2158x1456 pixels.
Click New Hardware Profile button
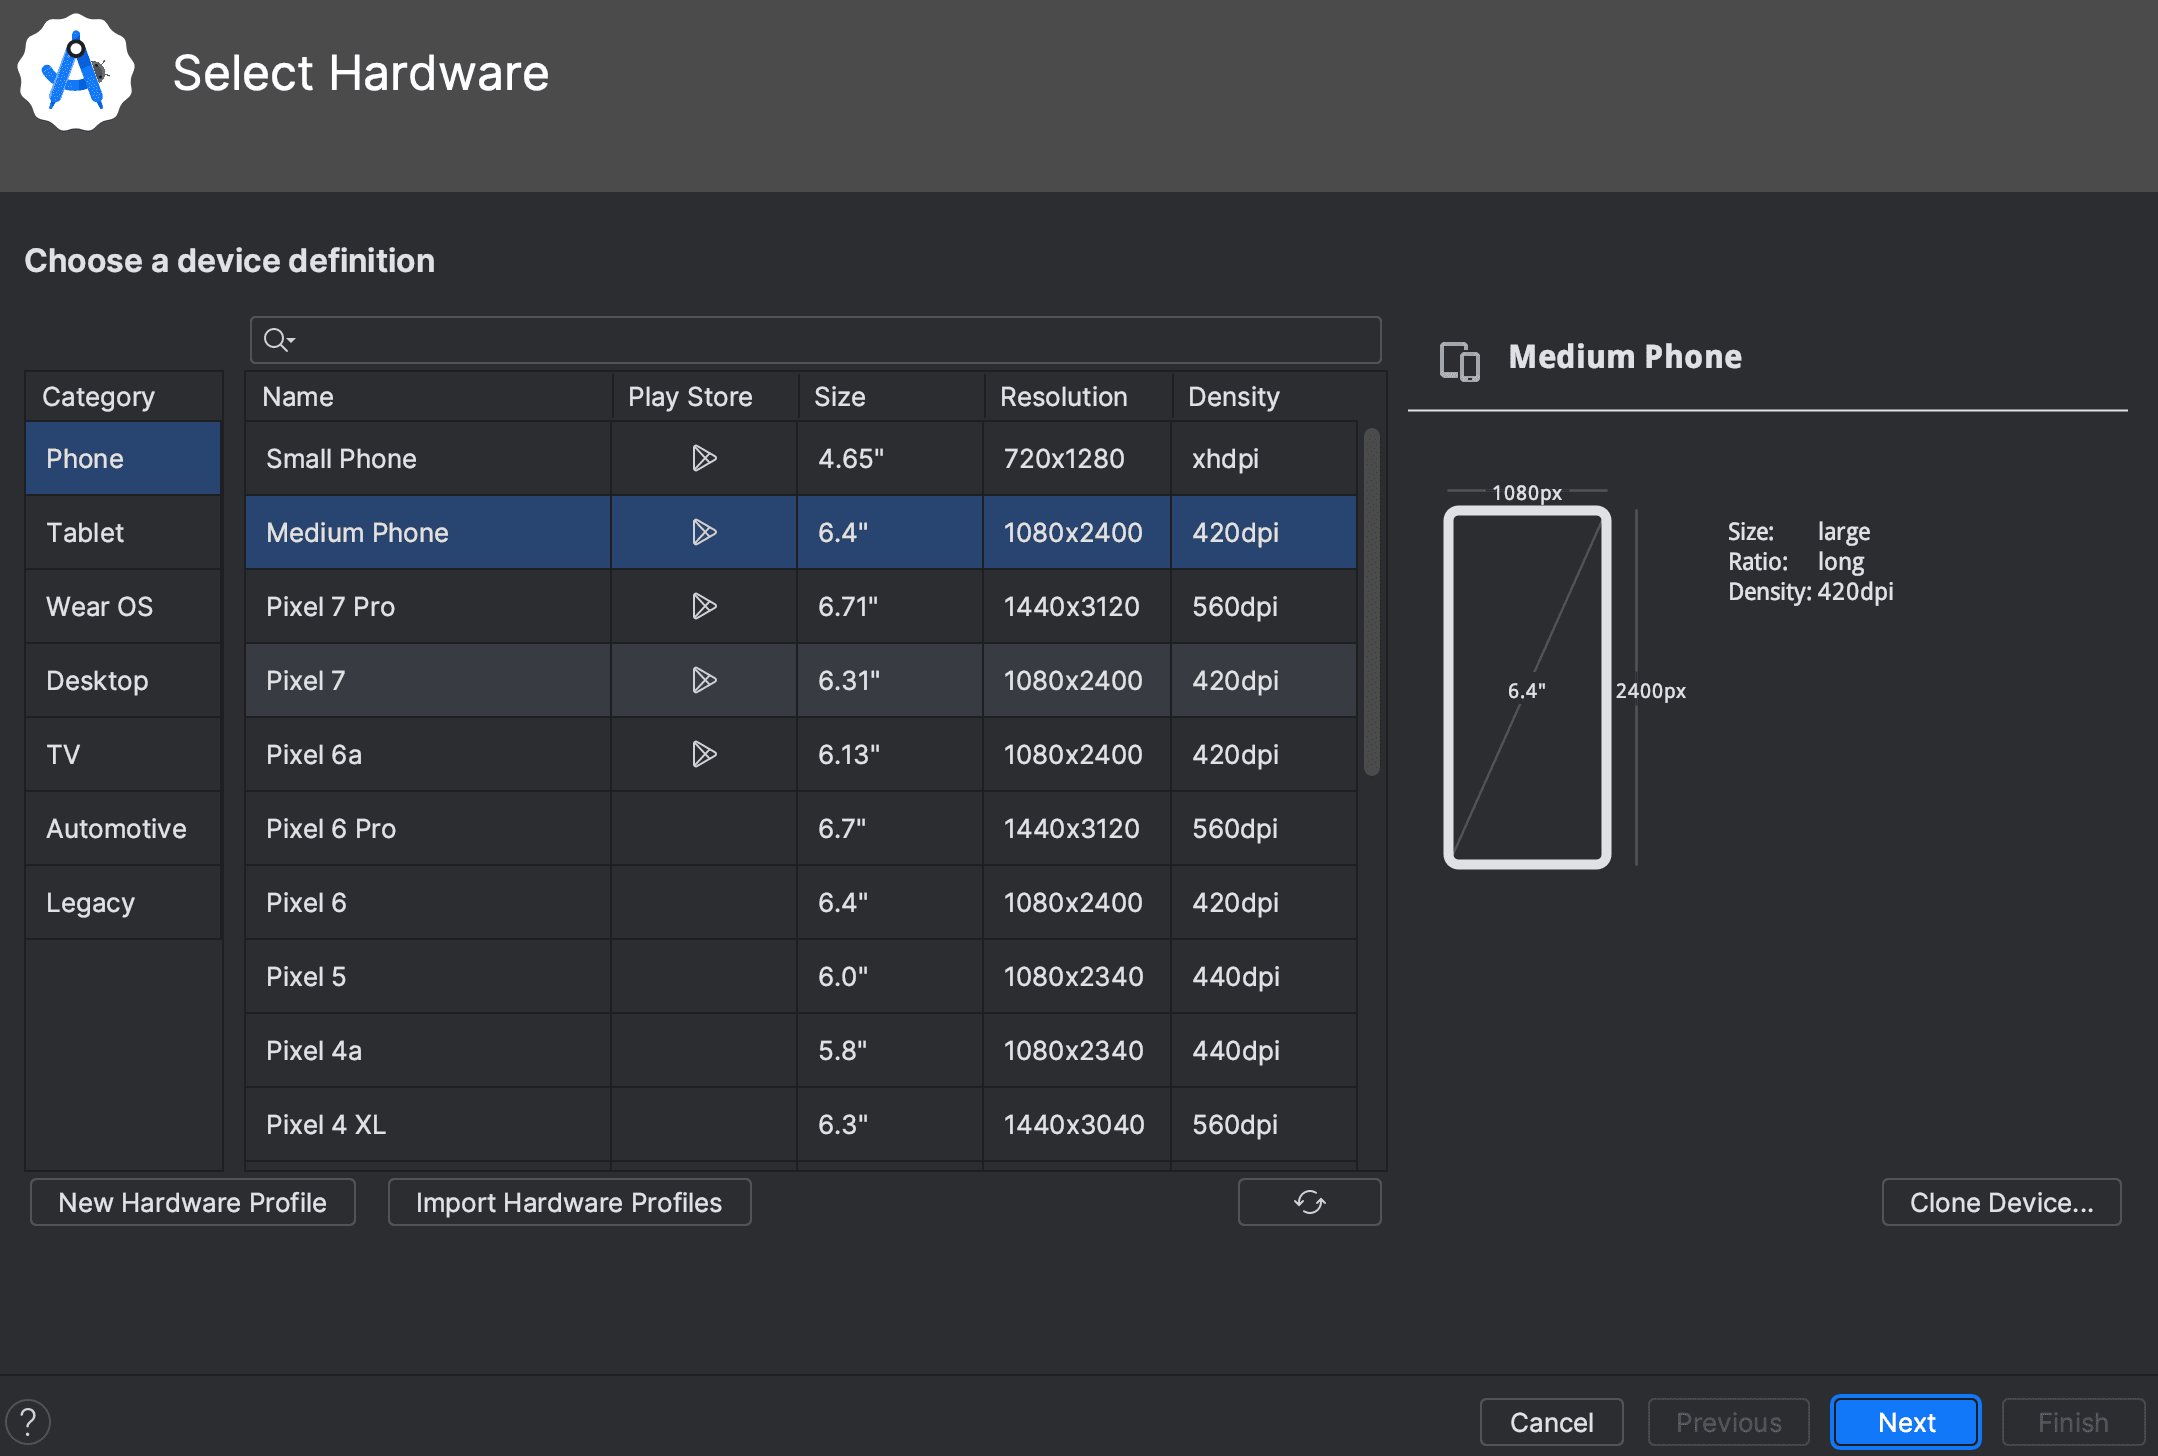click(x=193, y=1202)
